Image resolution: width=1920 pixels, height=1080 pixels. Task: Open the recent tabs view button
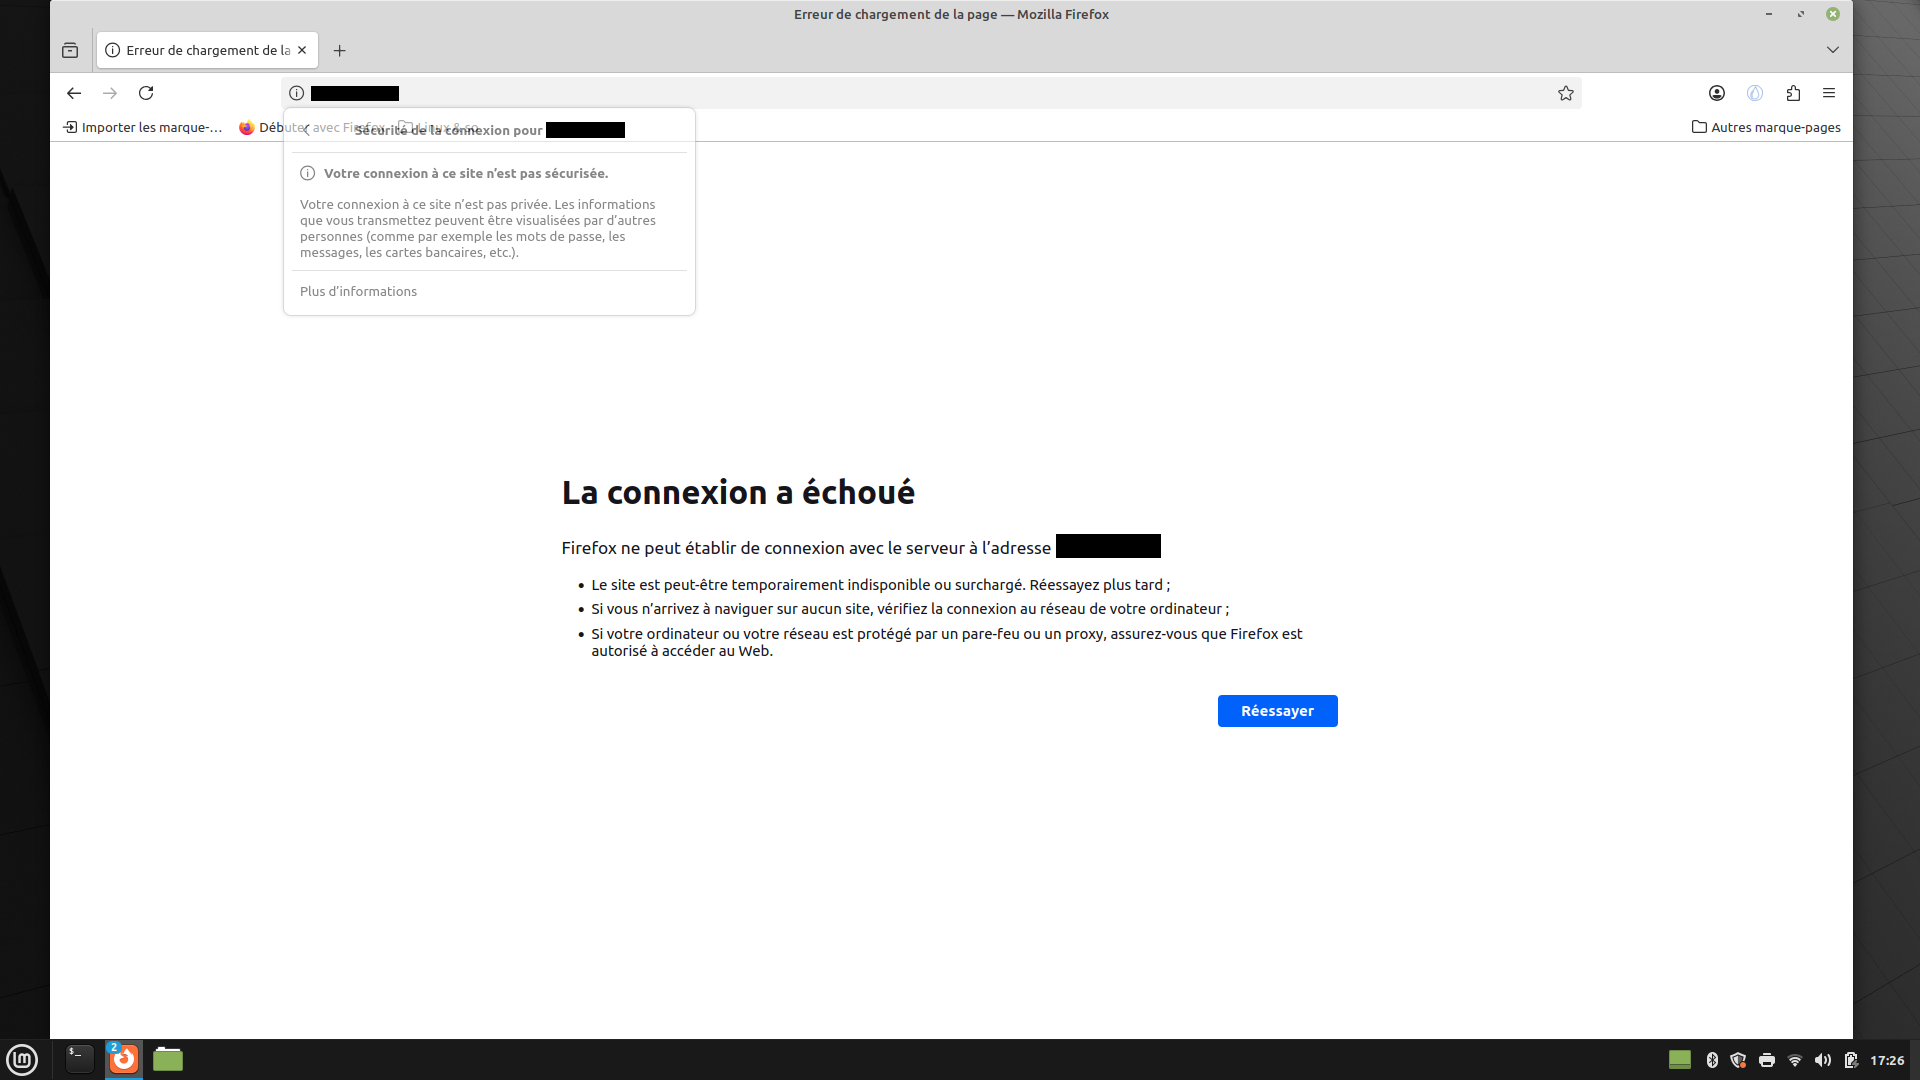70,50
